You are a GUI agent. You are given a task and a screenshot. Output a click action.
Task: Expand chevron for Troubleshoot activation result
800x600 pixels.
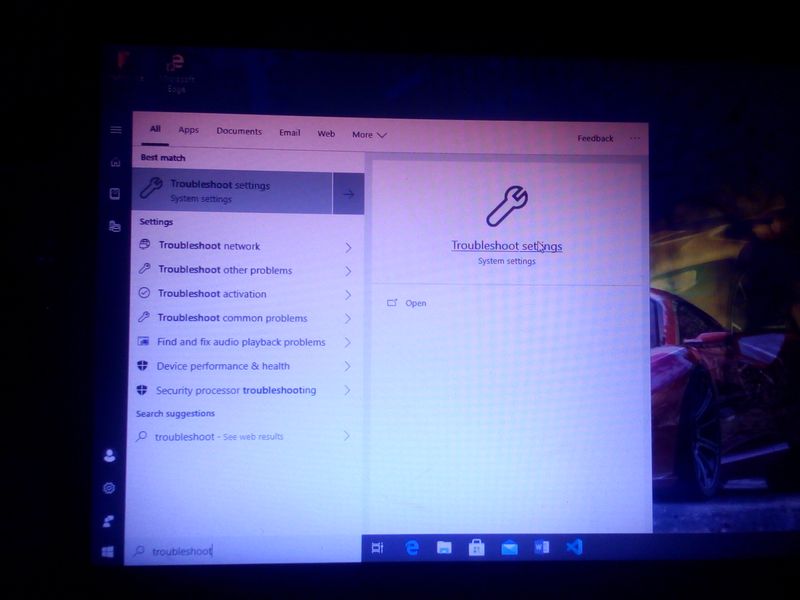(x=348, y=295)
